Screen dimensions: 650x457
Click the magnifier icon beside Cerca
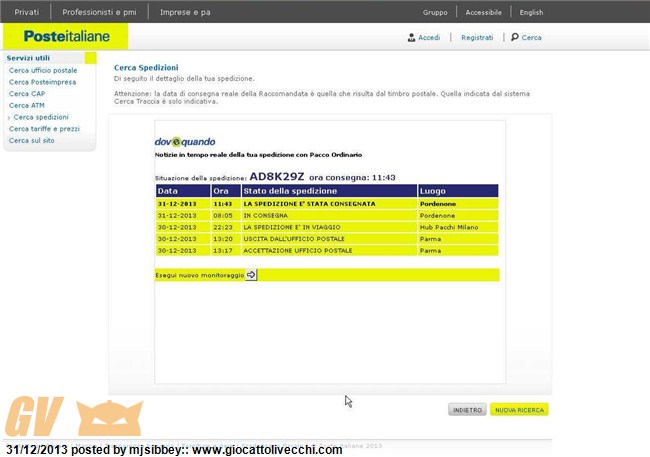click(x=515, y=38)
